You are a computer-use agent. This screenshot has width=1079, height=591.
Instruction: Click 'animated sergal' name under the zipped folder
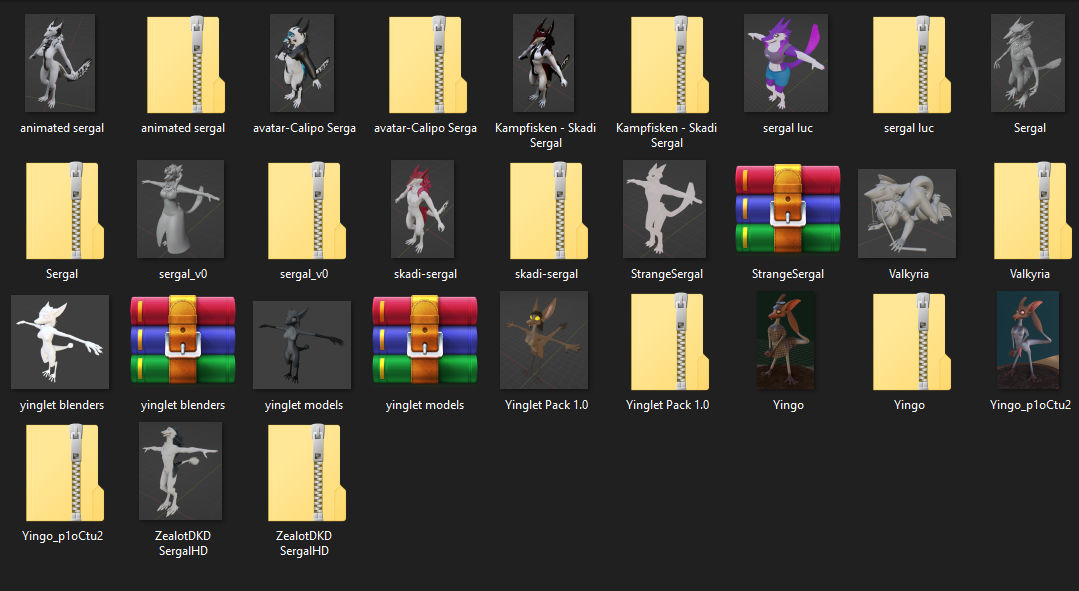click(183, 128)
